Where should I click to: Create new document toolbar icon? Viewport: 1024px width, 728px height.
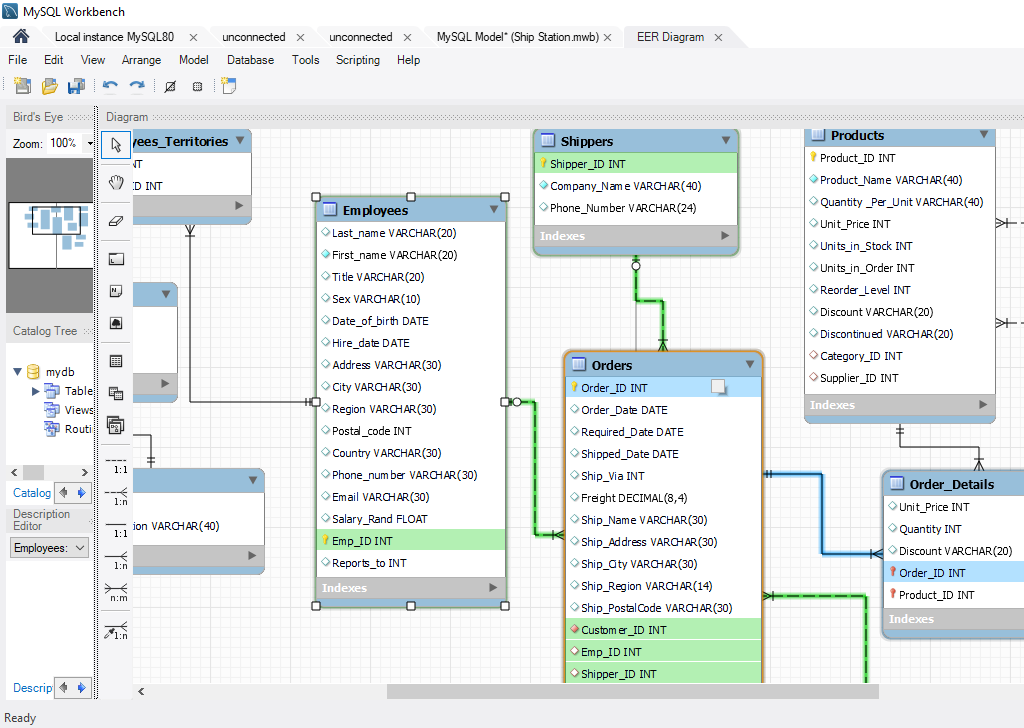click(22, 86)
